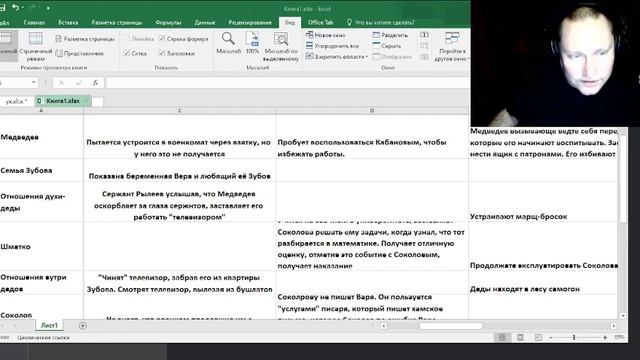The height and width of the screenshot is (360, 640).
Task: Open the Office Tab ribbon tab
Action: 320,22
